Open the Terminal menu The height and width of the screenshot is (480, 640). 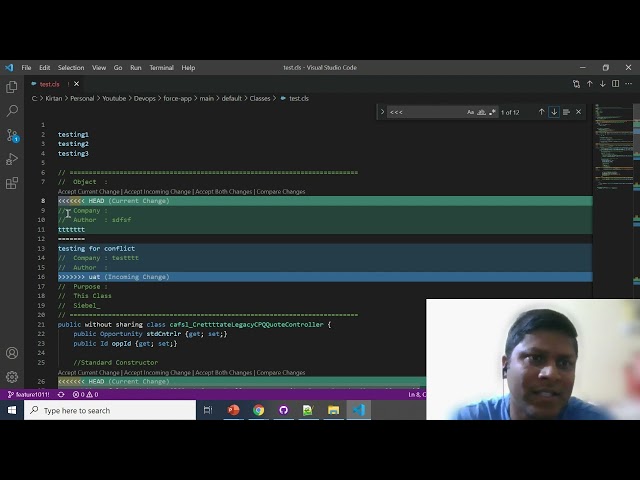click(161, 68)
